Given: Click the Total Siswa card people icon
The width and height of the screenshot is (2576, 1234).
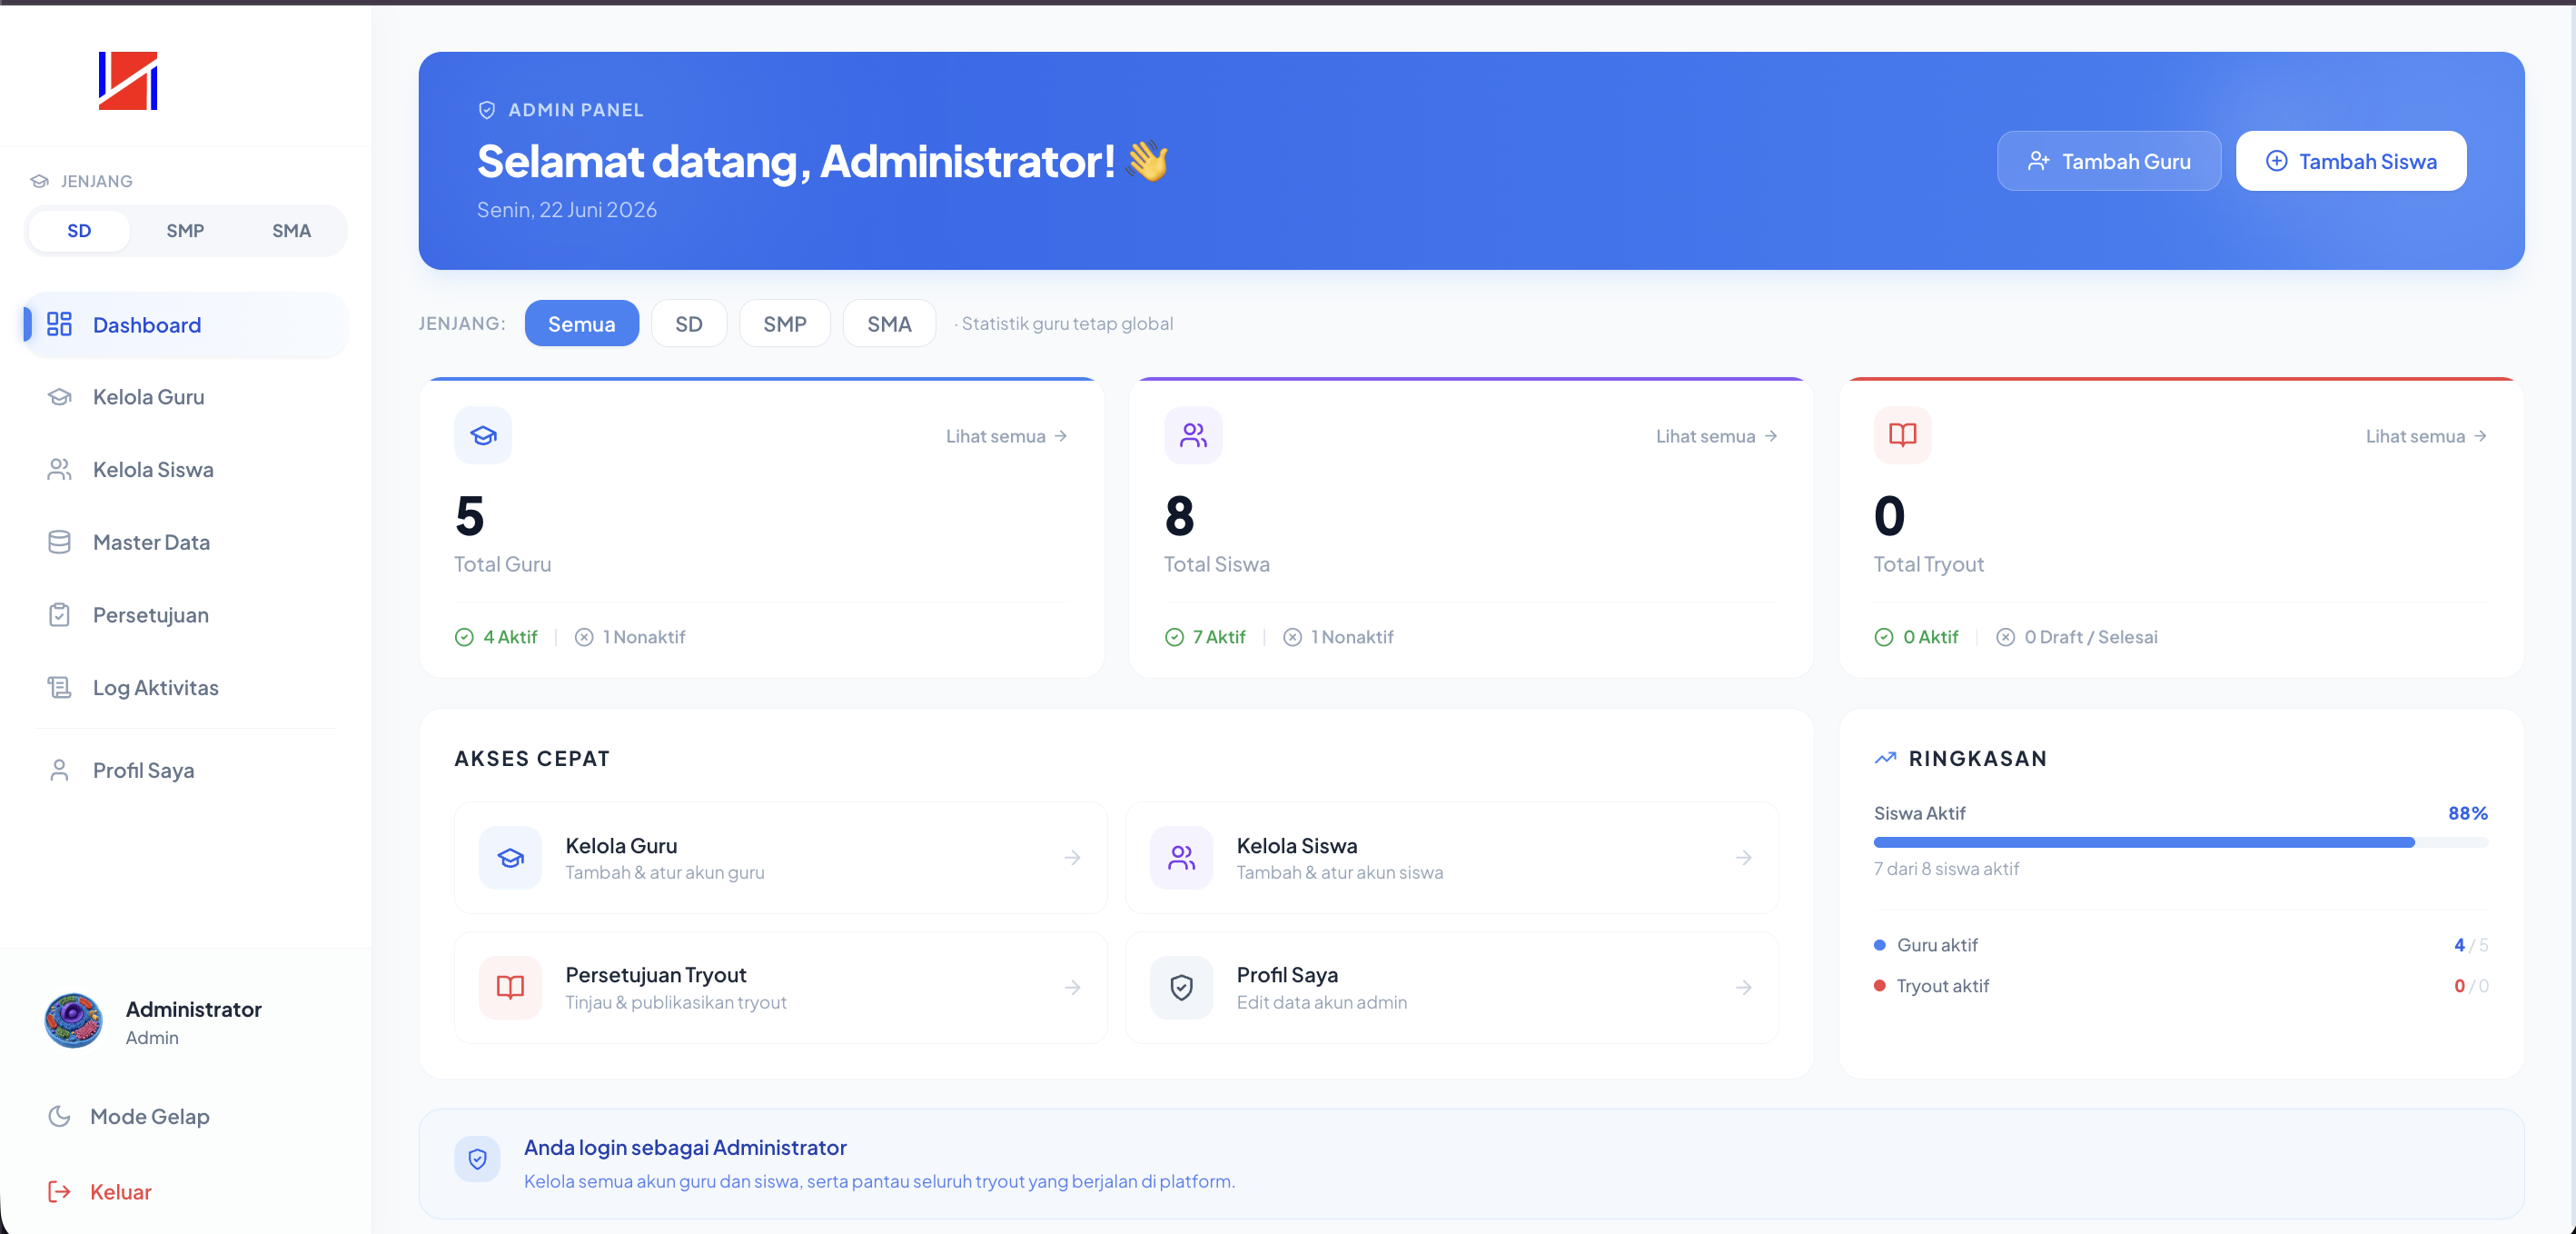Looking at the screenshot, I should click(x=1193, y=435).
